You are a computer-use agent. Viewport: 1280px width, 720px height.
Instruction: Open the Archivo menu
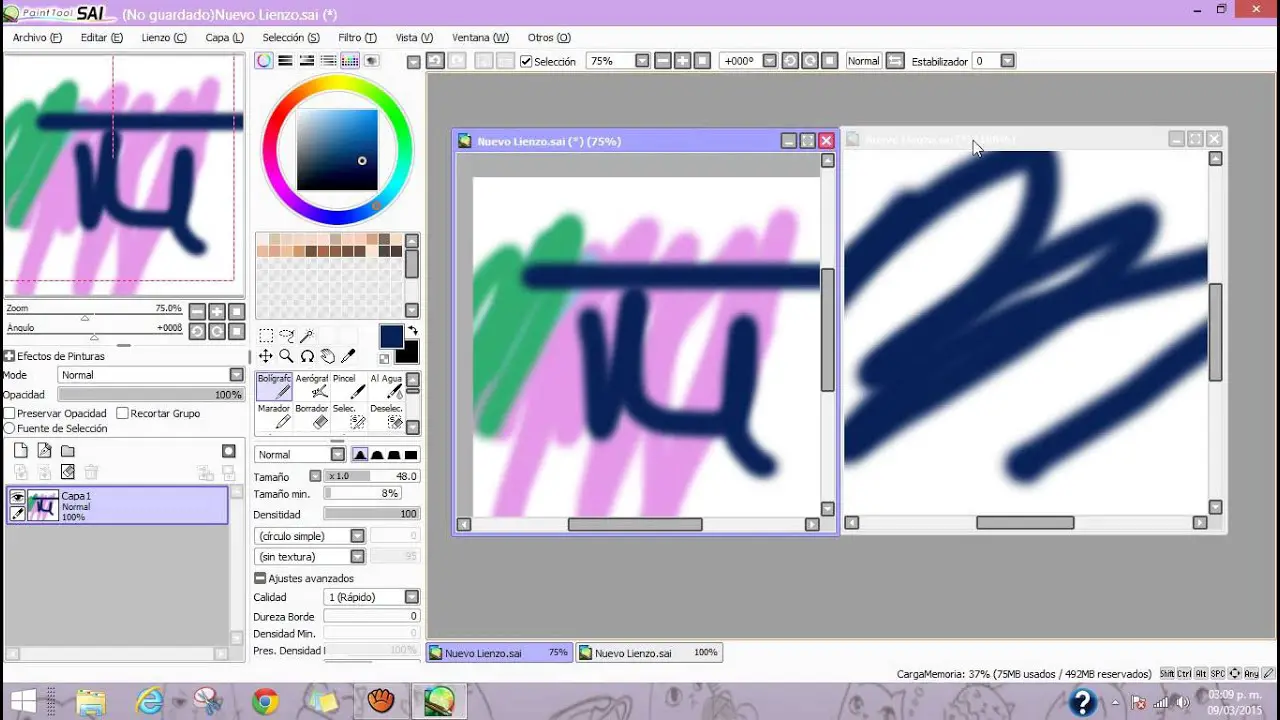pos(37,38)
